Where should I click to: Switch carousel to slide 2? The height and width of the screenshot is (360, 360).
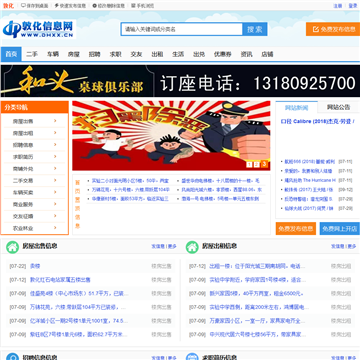coord(257,164)
